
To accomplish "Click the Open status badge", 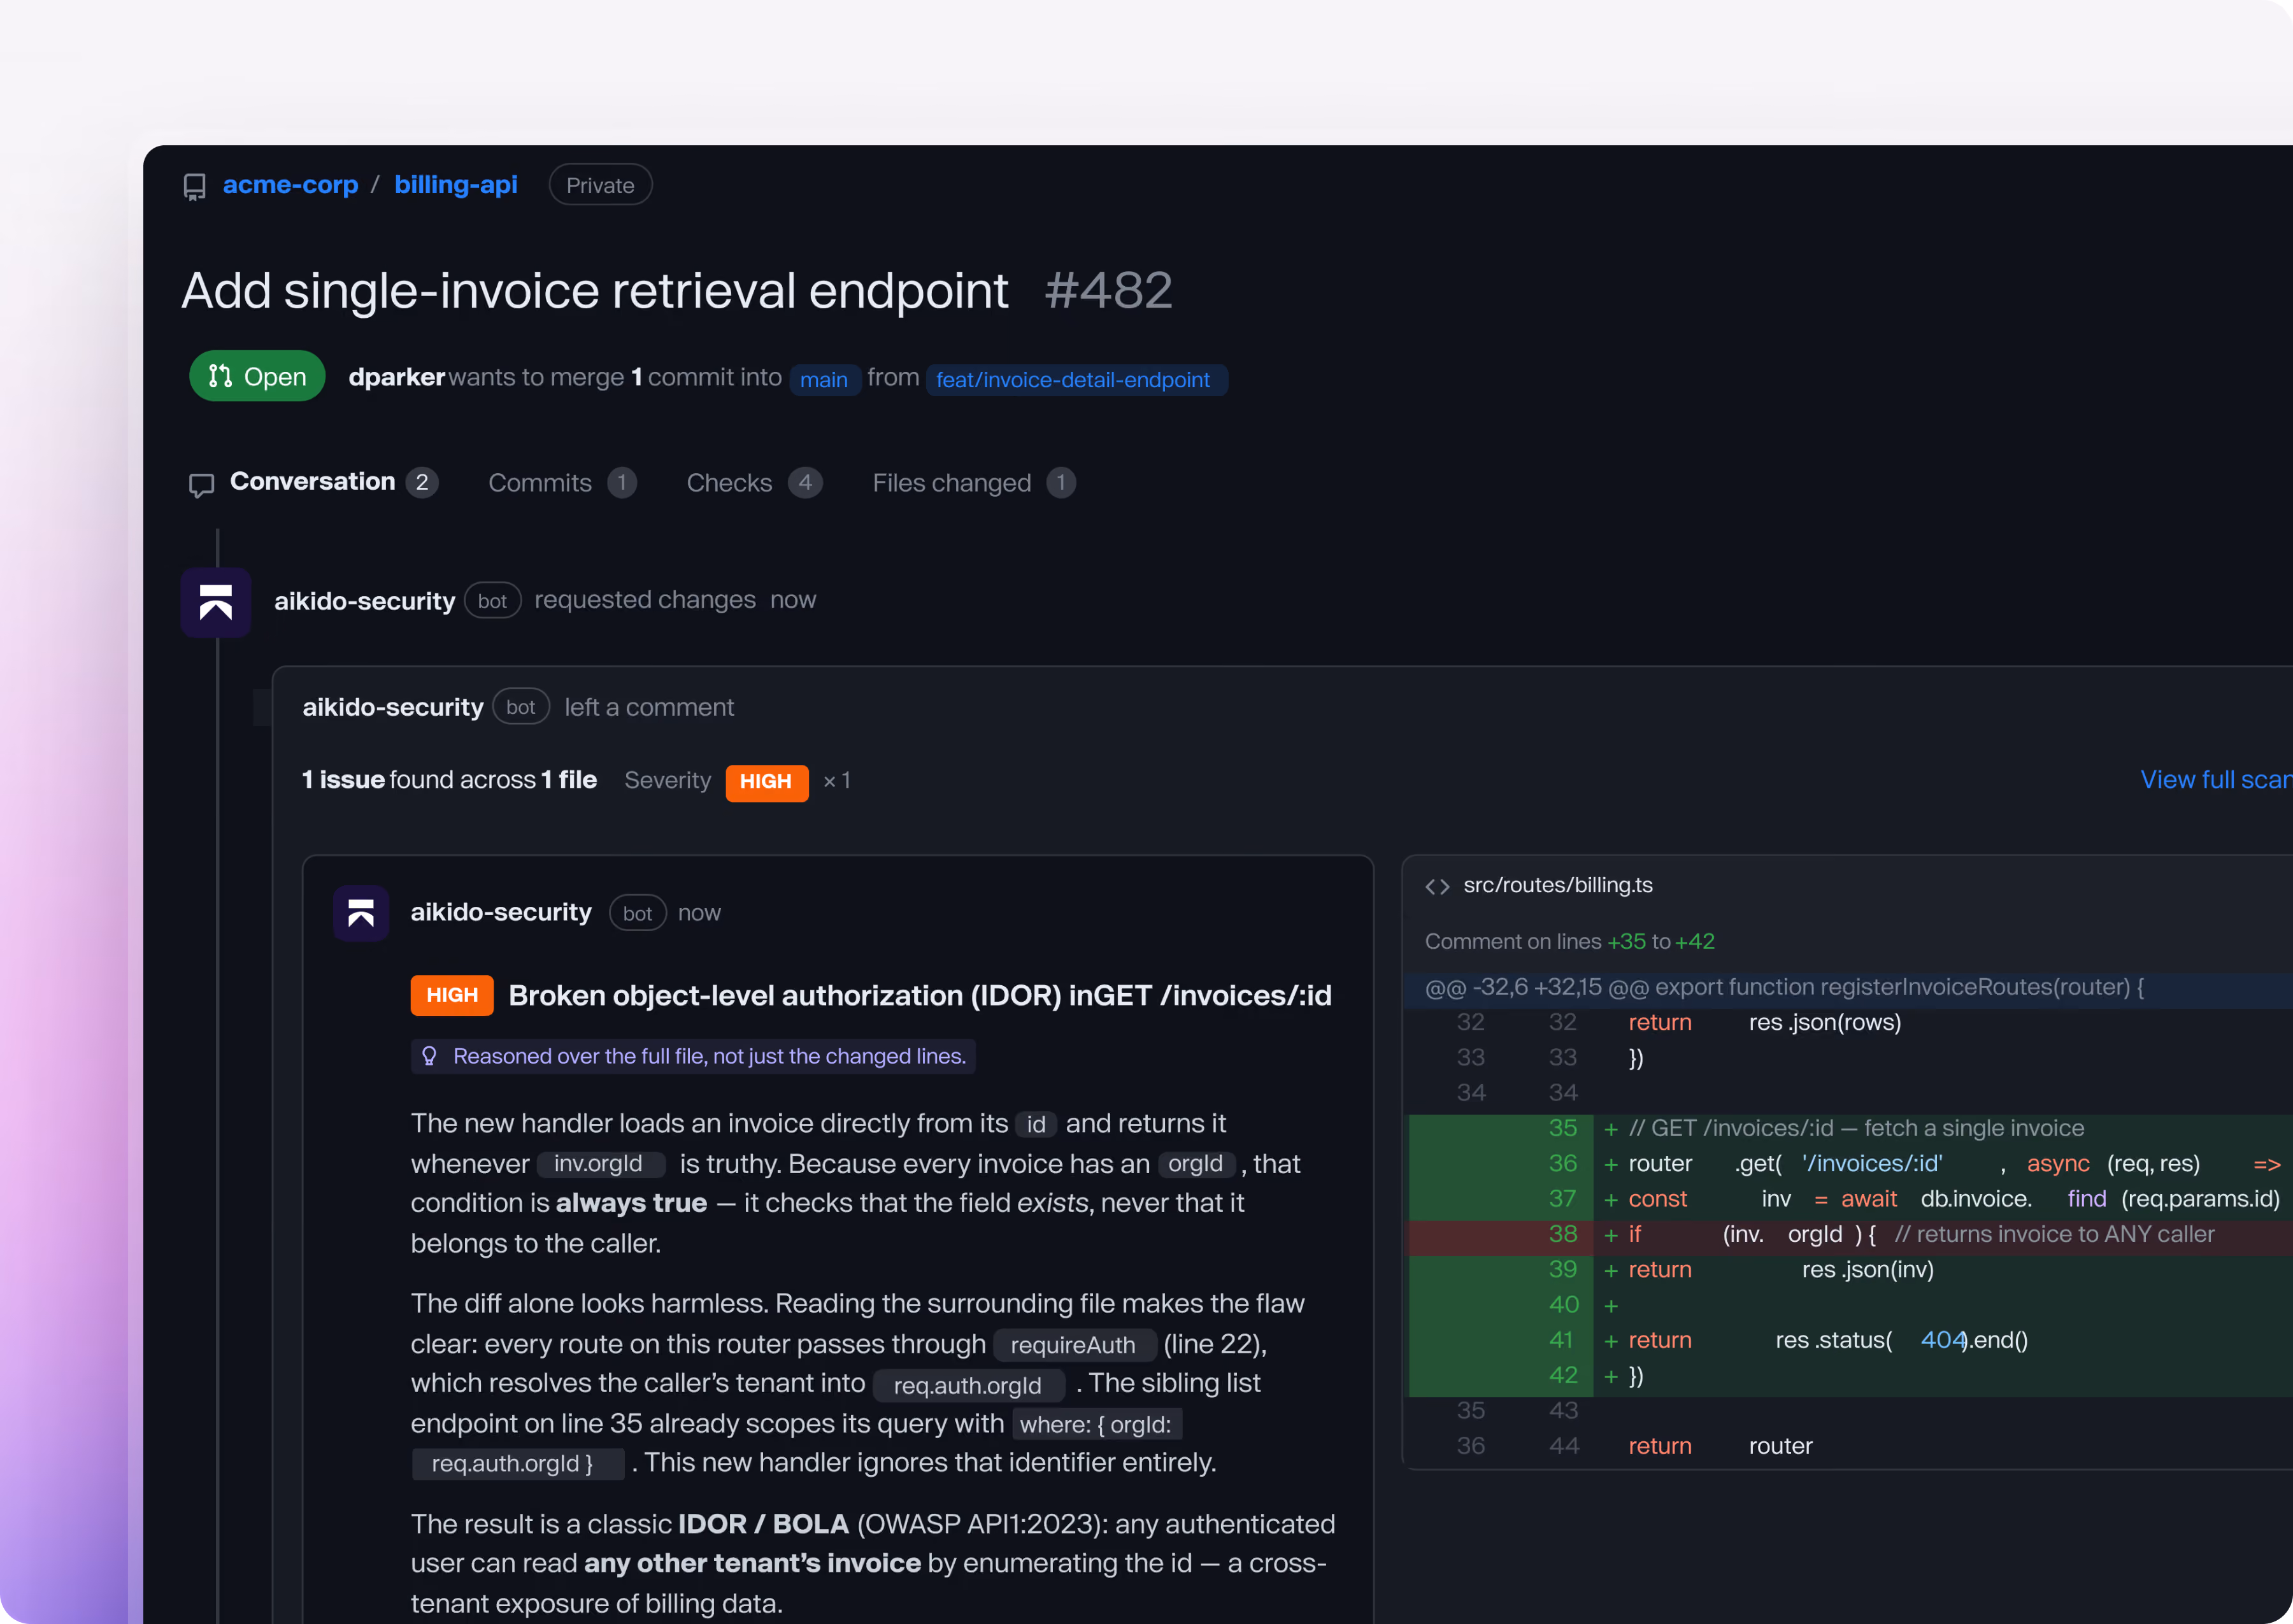I will [257, 376].
